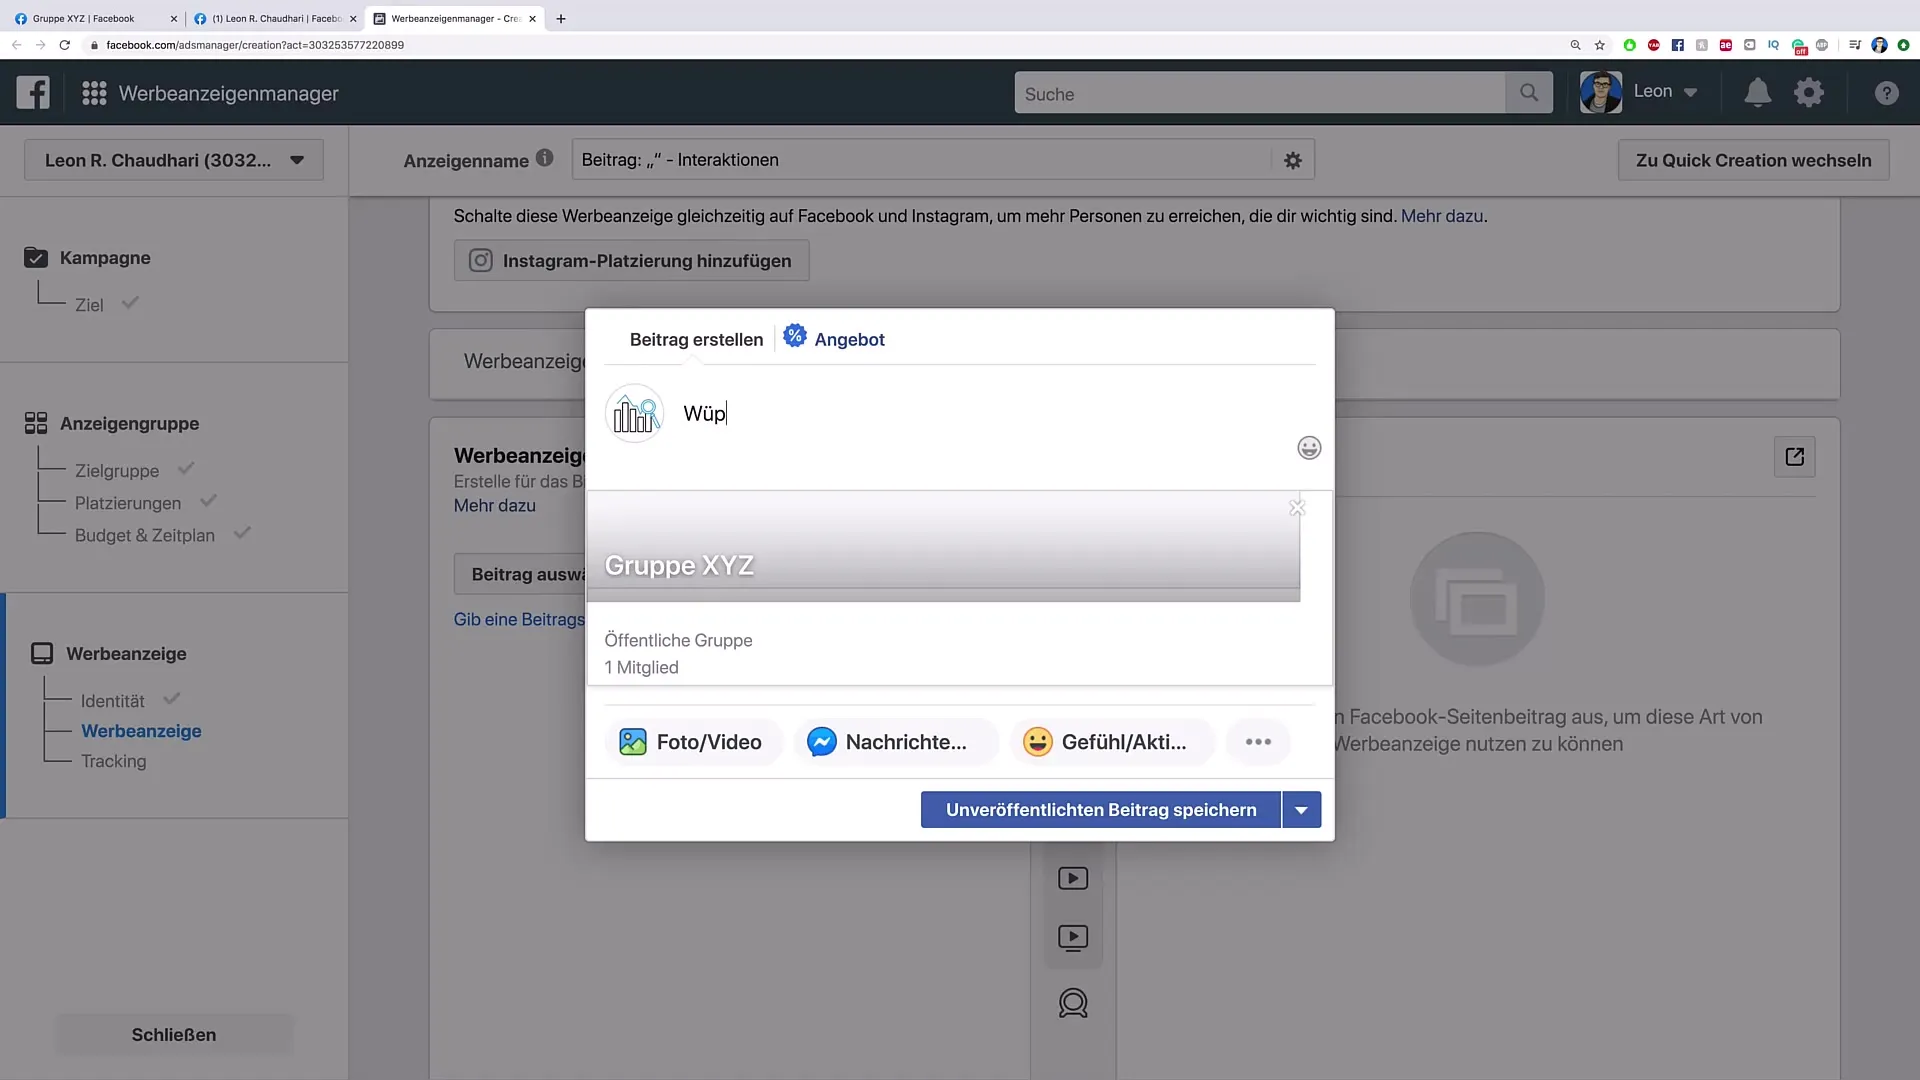Click the Gefühl/Akti... option
The width and height of the screenshot is (1920, 1080).
pos(1112,742)
